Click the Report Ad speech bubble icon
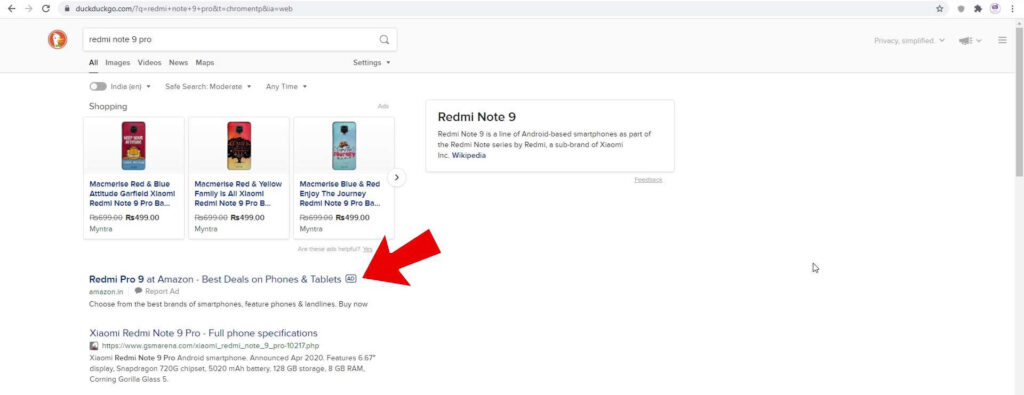This screenshot has width=1024, height=395. coord(138,291)
